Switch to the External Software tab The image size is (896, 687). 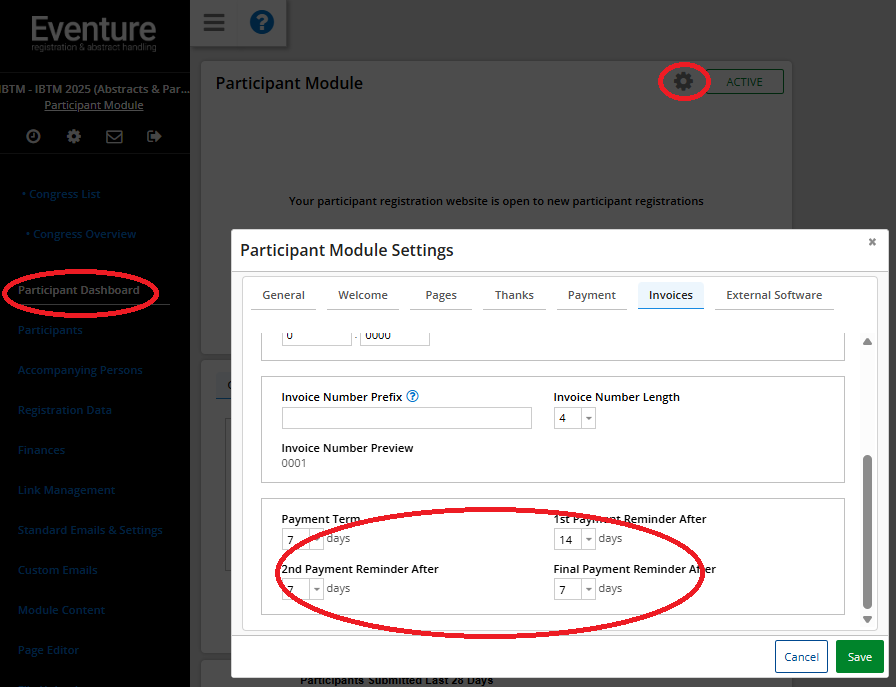774,295
